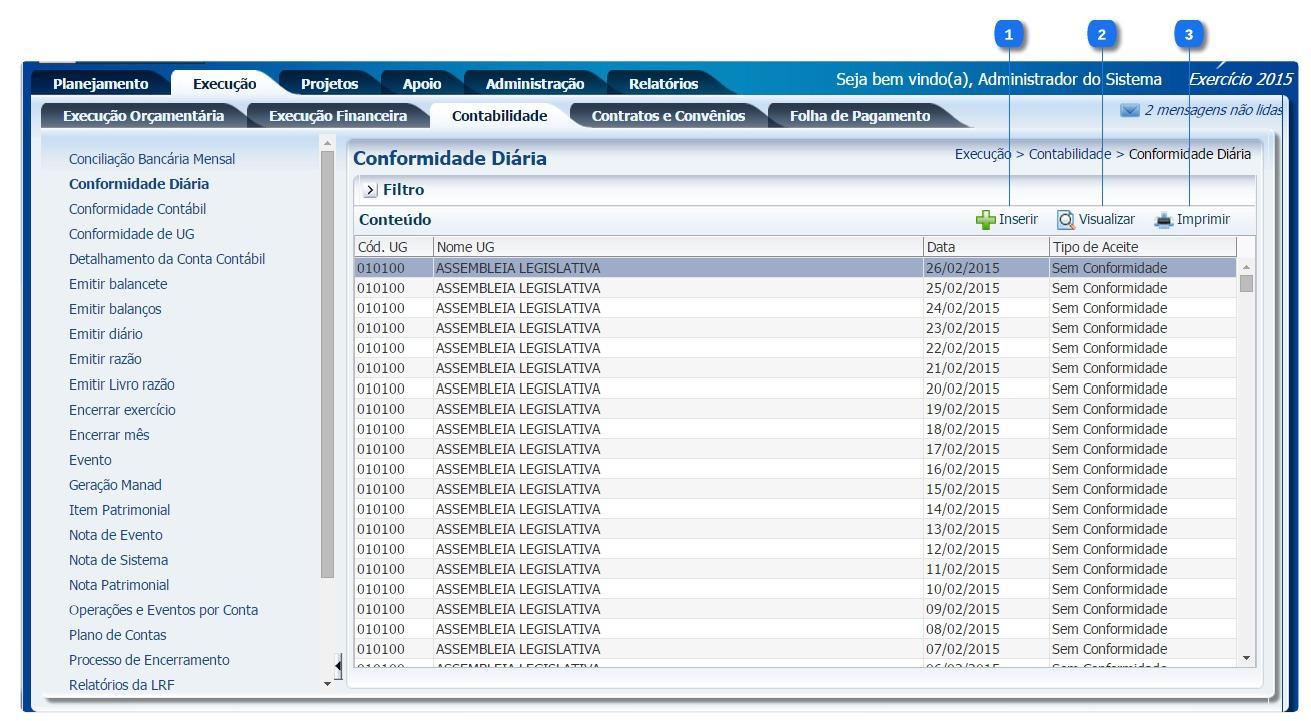The height and width of the screenshot is (721, 1311).
Task: Open Conciliação Bancária Mensal in sidebar
Action: [x=152, y=159]
